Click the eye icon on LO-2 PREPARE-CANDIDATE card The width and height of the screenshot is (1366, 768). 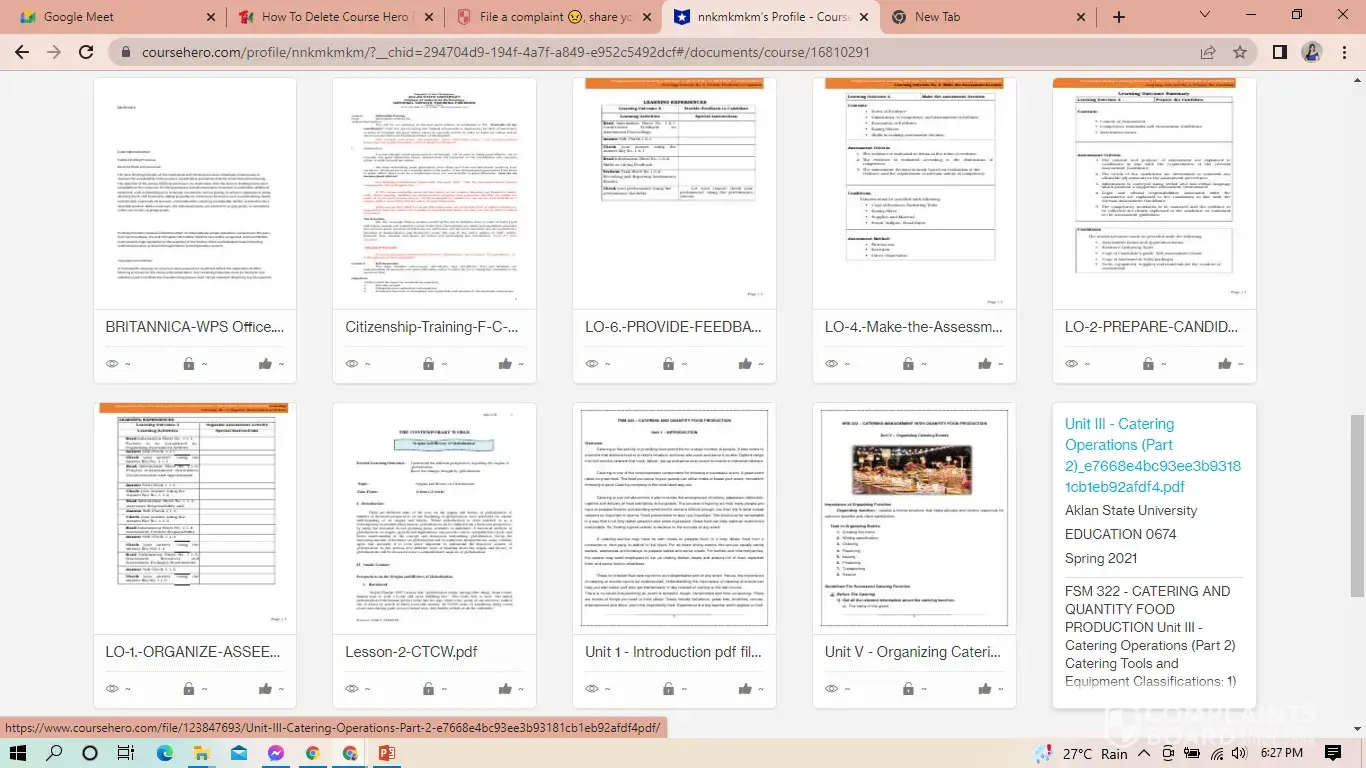point(1072,364)
